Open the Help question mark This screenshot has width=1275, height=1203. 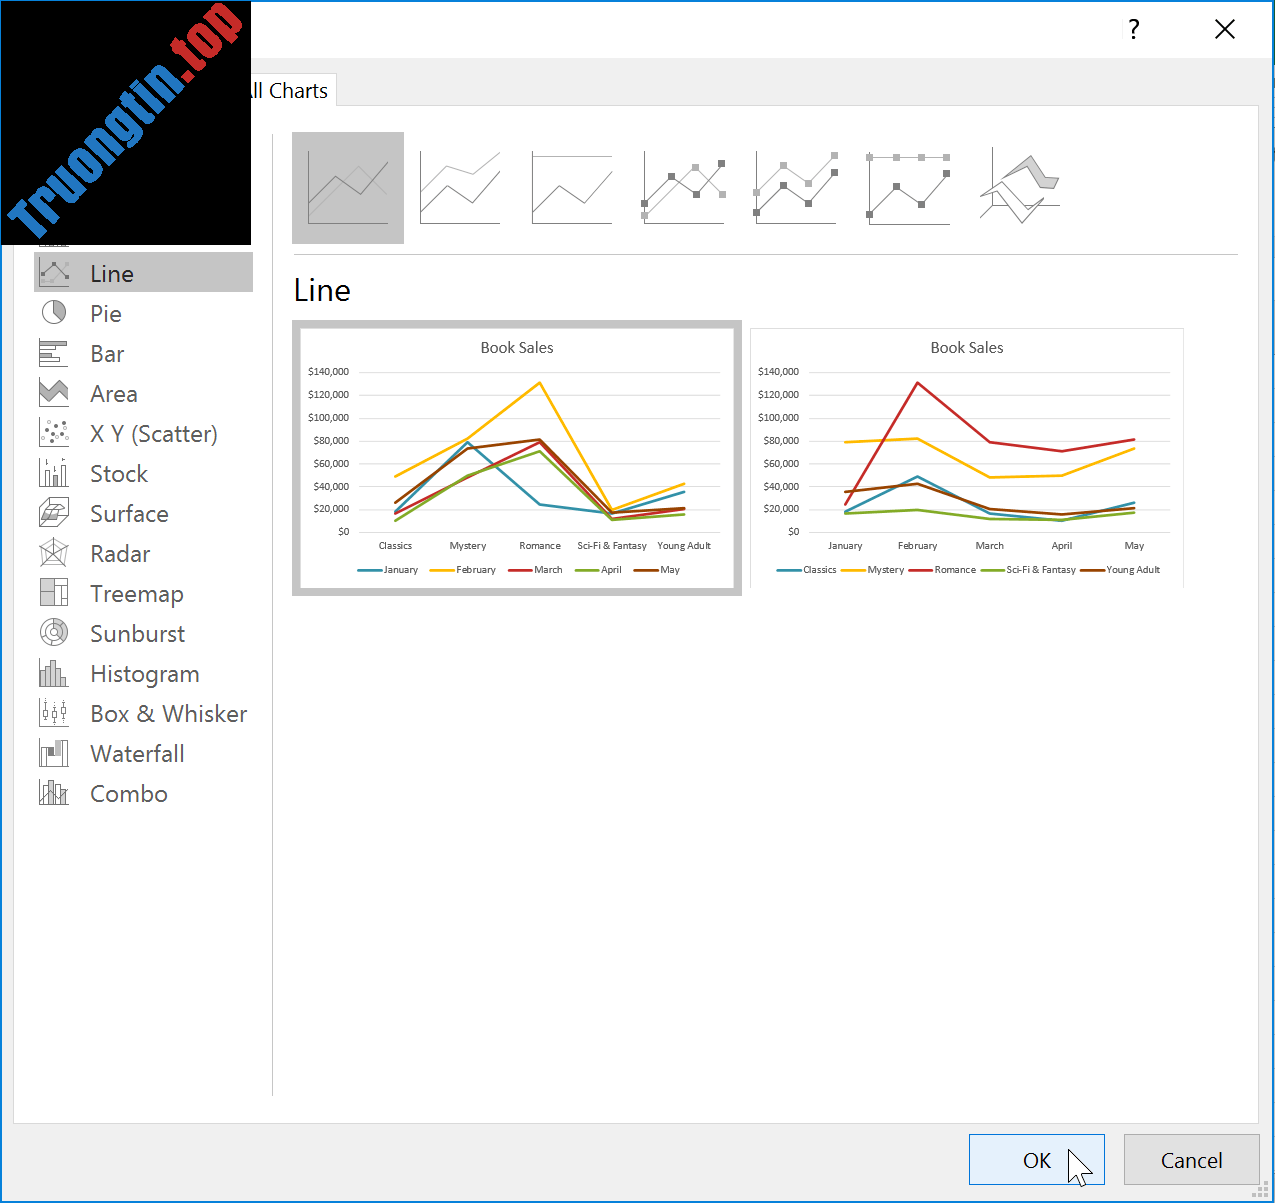(1133, 29)
